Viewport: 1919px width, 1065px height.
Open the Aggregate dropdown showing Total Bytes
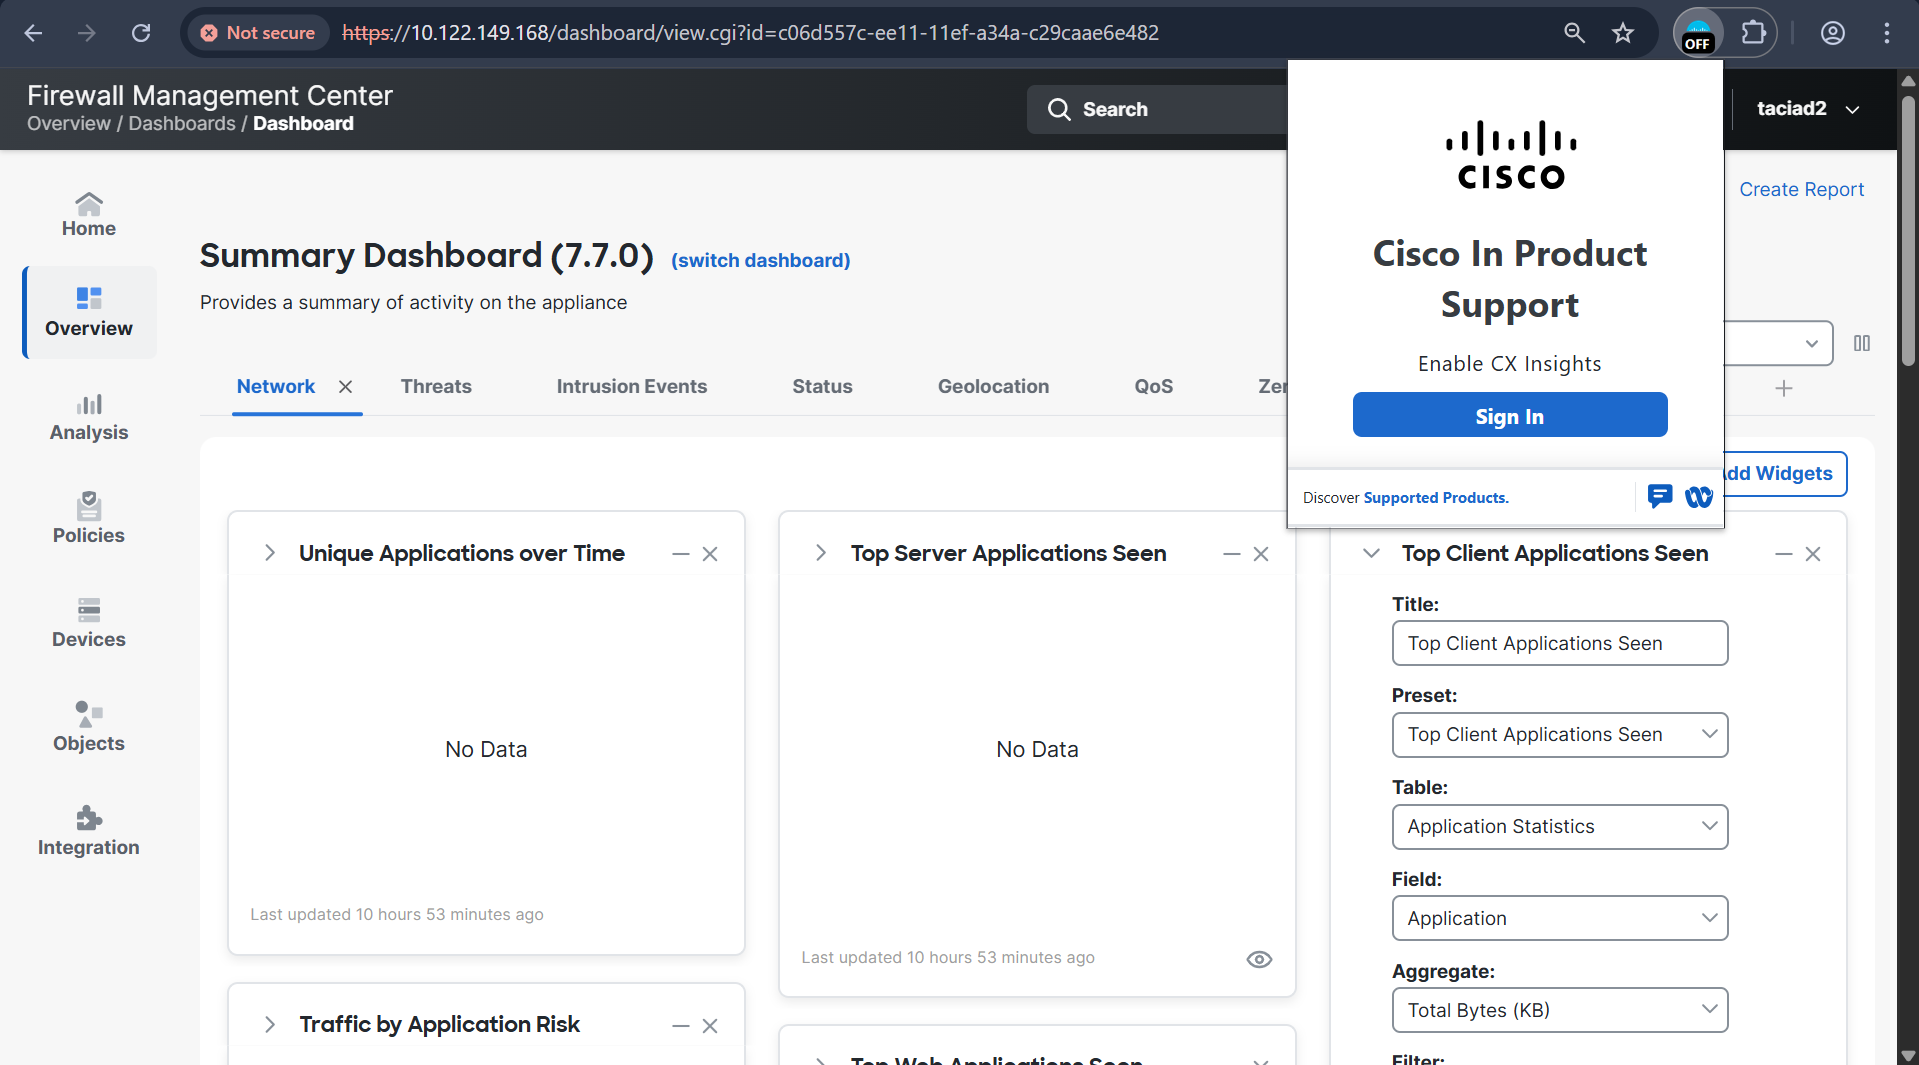click(x=1559, y=1010)
